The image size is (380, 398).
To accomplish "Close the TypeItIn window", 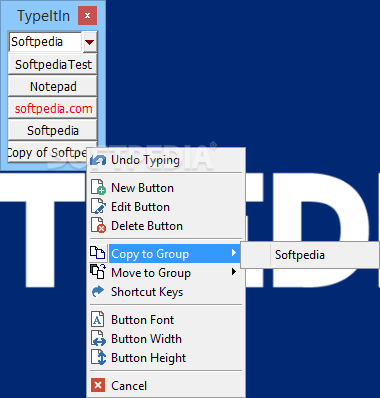I will [x=87, y=15].
